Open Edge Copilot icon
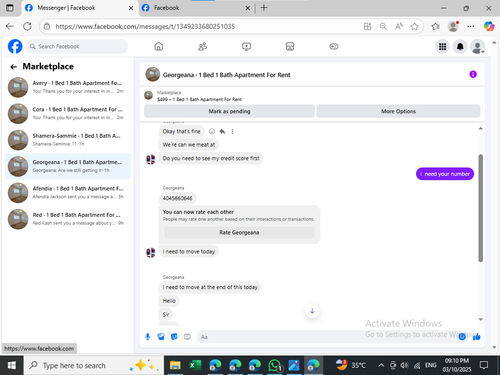The height and width of the screenshot is (375, 500). click(489, 26)
